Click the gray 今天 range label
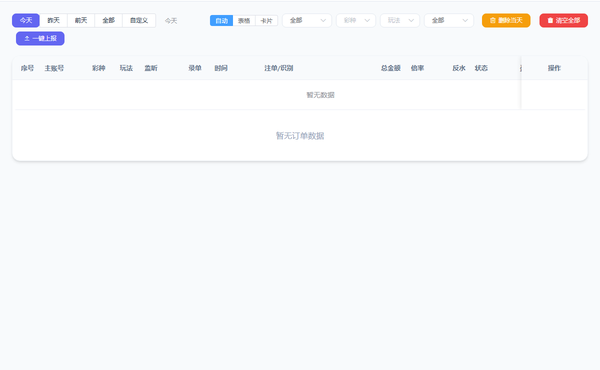Image resolution: width=600 pixels, height=370 pixels. click(171, 21)
